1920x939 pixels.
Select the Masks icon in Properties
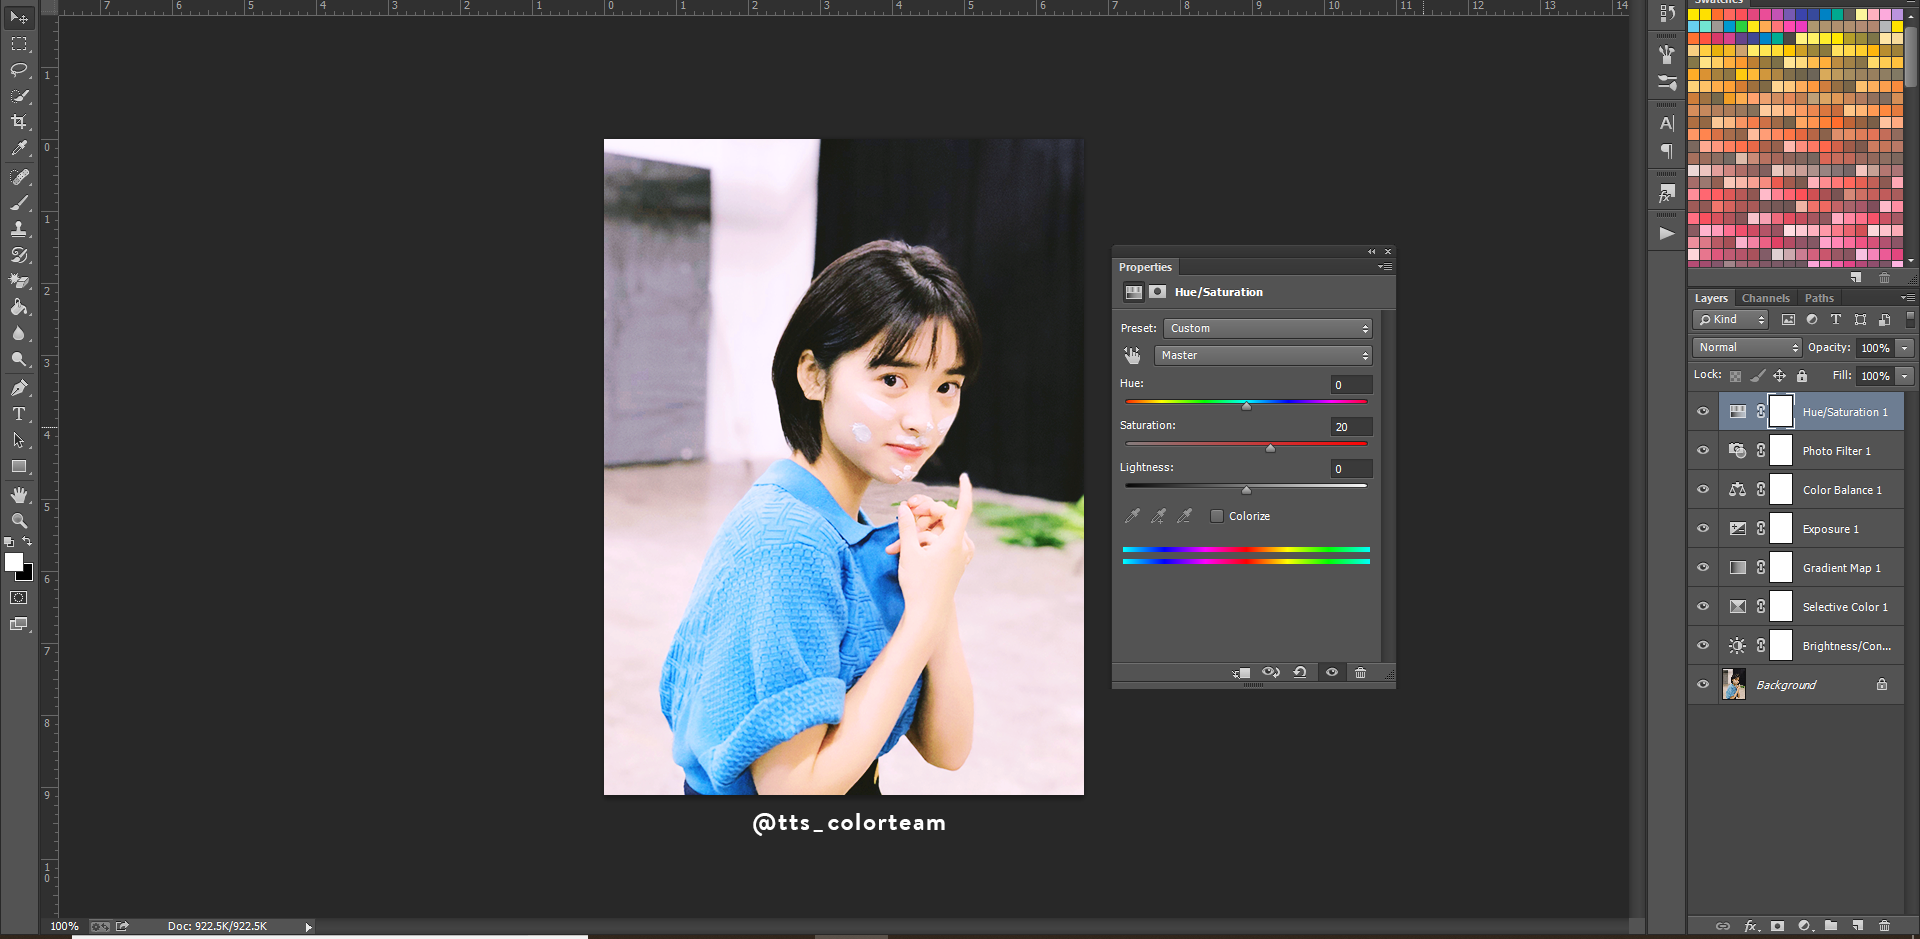click(1157, 292)
